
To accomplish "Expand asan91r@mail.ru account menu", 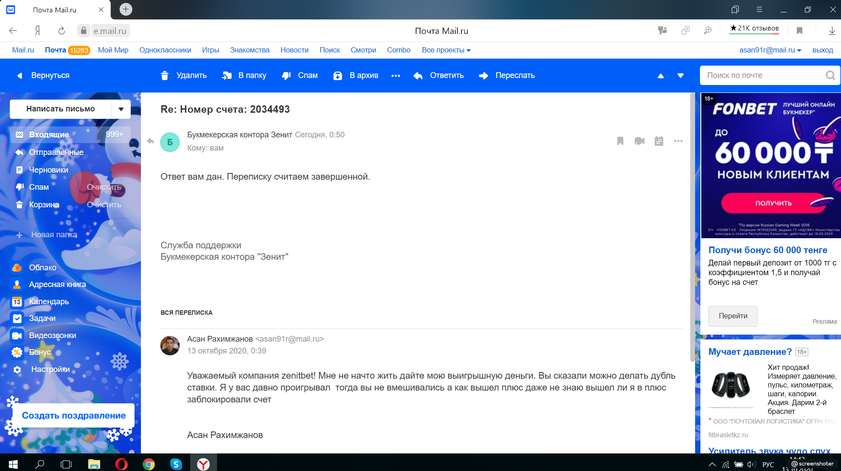I will pos(770,50).
